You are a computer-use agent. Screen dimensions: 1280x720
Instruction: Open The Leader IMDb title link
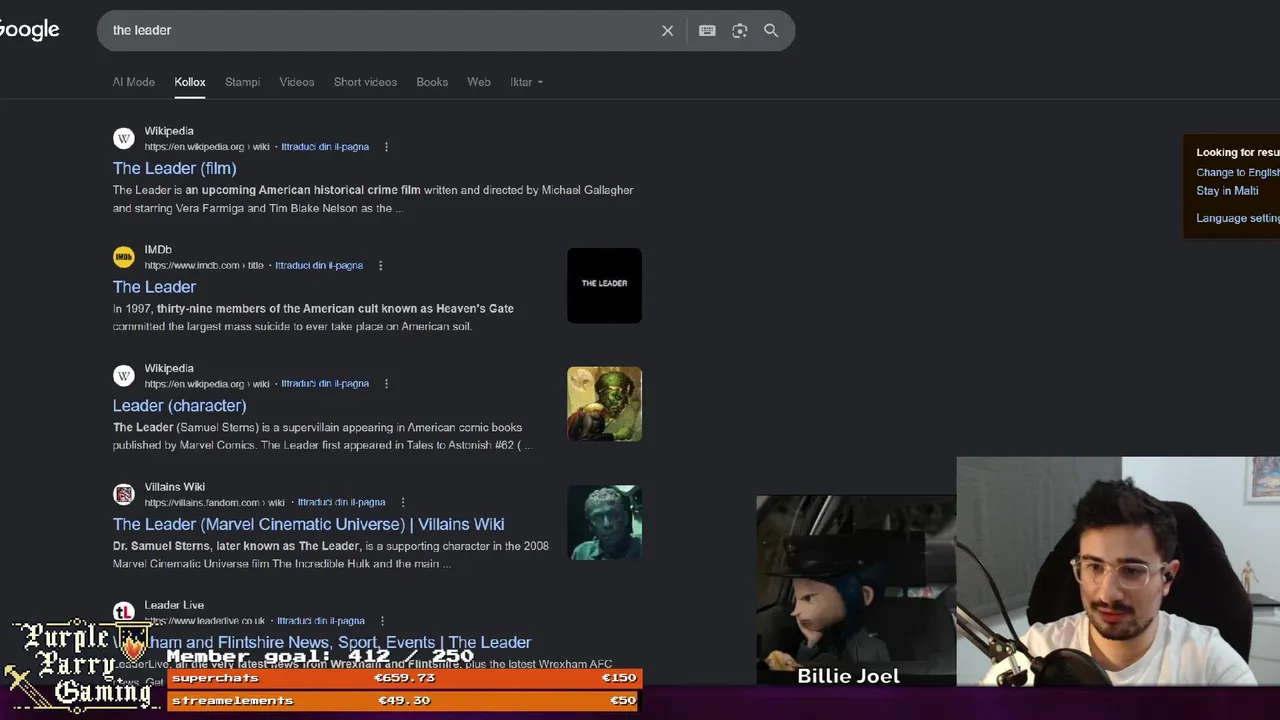[x=154, y=287]
